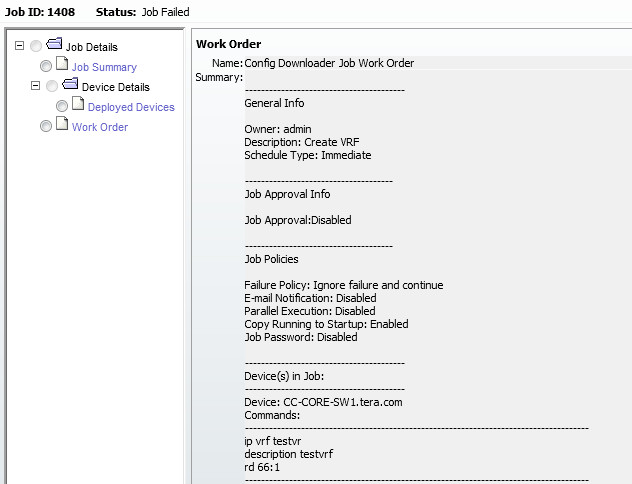
Task: Click the E-mail Notification: Disabled line
Action: (x=310, y=298)
